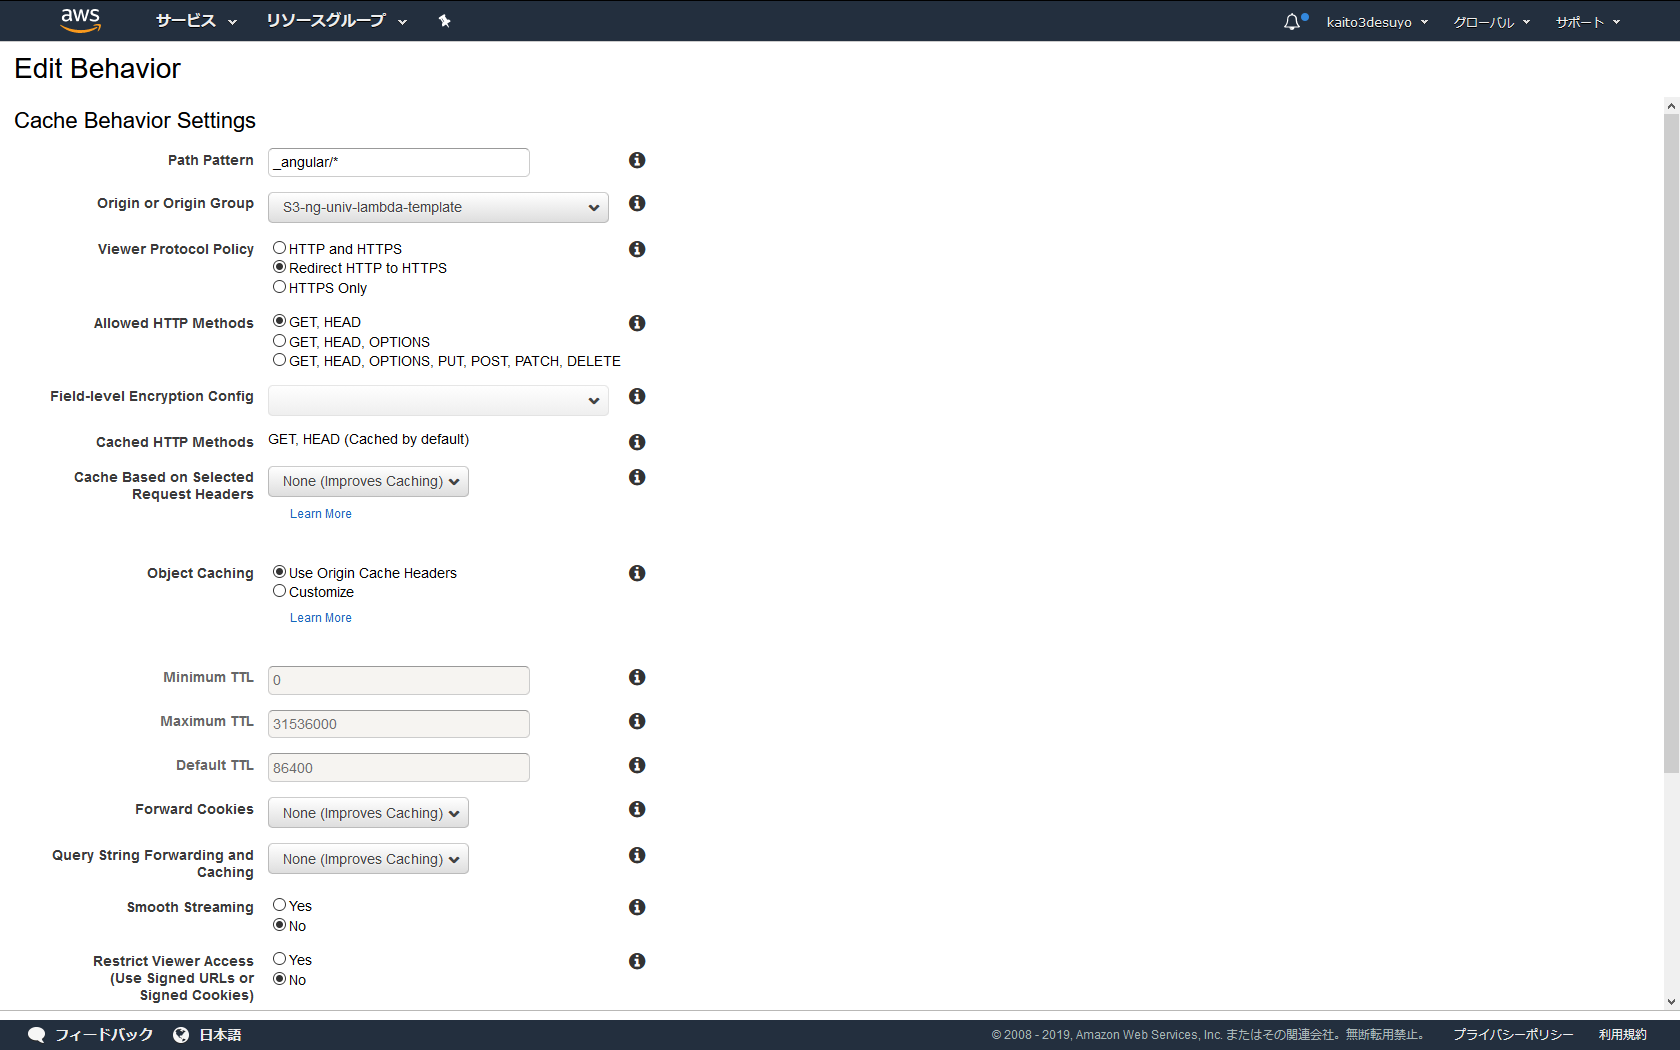The image size is (1680, 1050).
Task: Open Query String Forwarding and Caching dropdown
Action: 368,859
